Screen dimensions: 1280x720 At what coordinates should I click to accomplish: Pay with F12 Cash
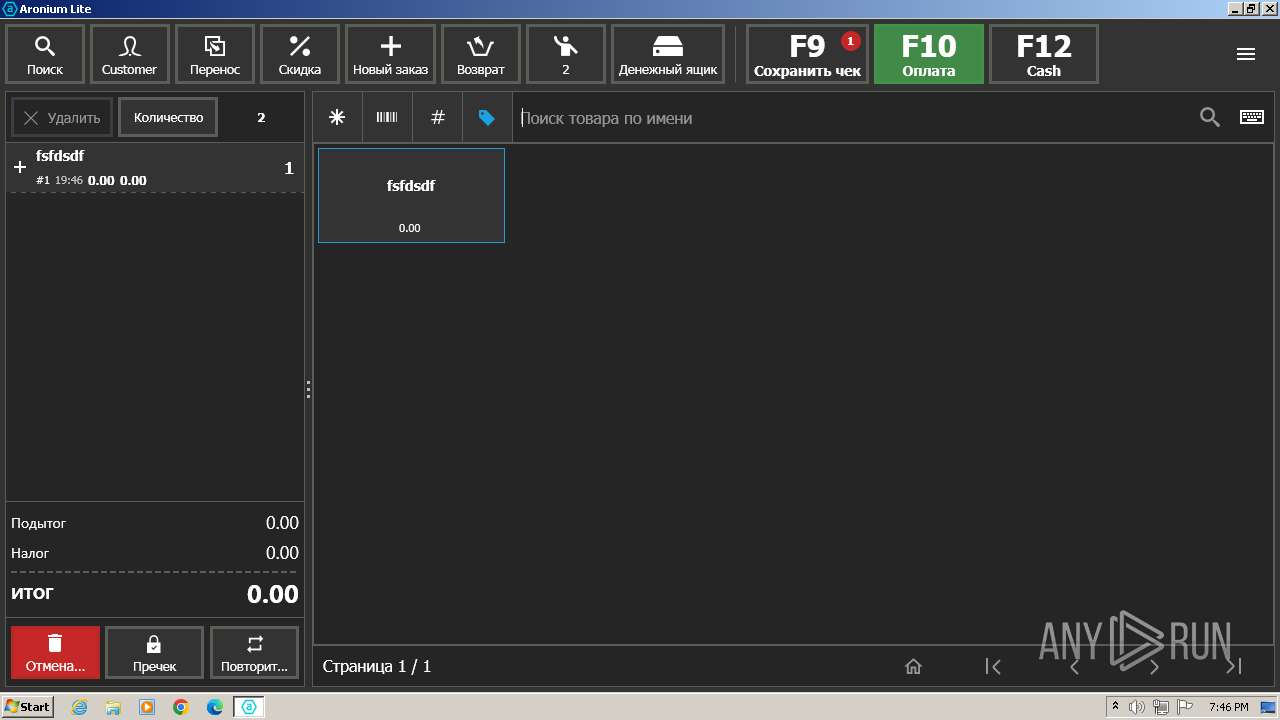click(1044, 54)
